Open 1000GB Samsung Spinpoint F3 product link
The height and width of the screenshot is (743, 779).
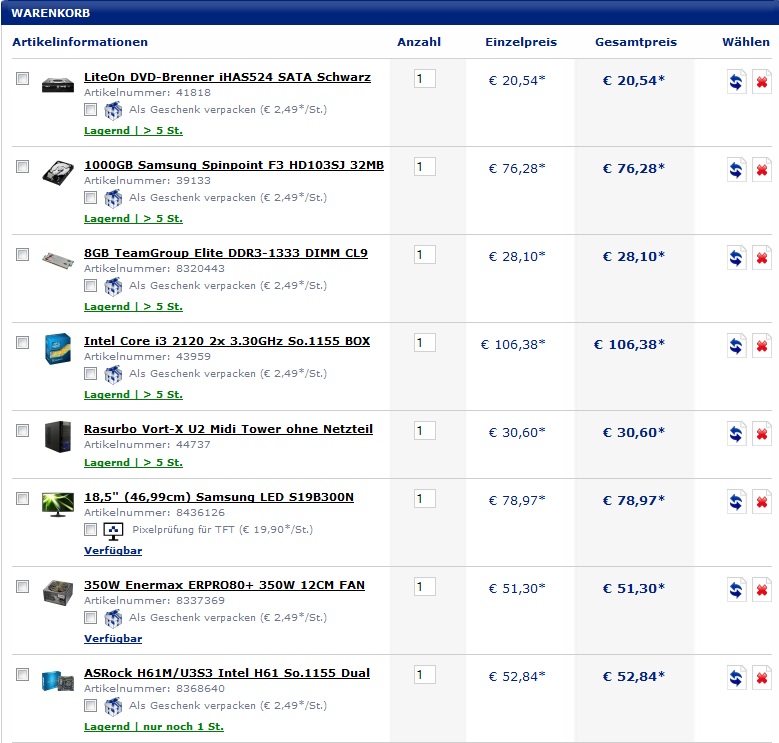point(234,165)
